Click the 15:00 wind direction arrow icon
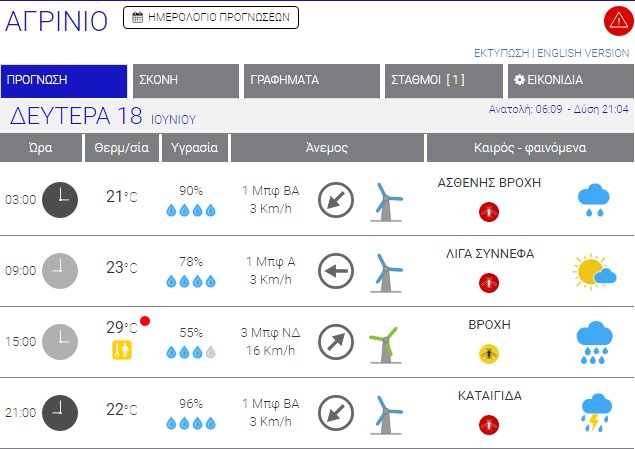The width and height of the screenshot is (635, 449). click(336, 342)
